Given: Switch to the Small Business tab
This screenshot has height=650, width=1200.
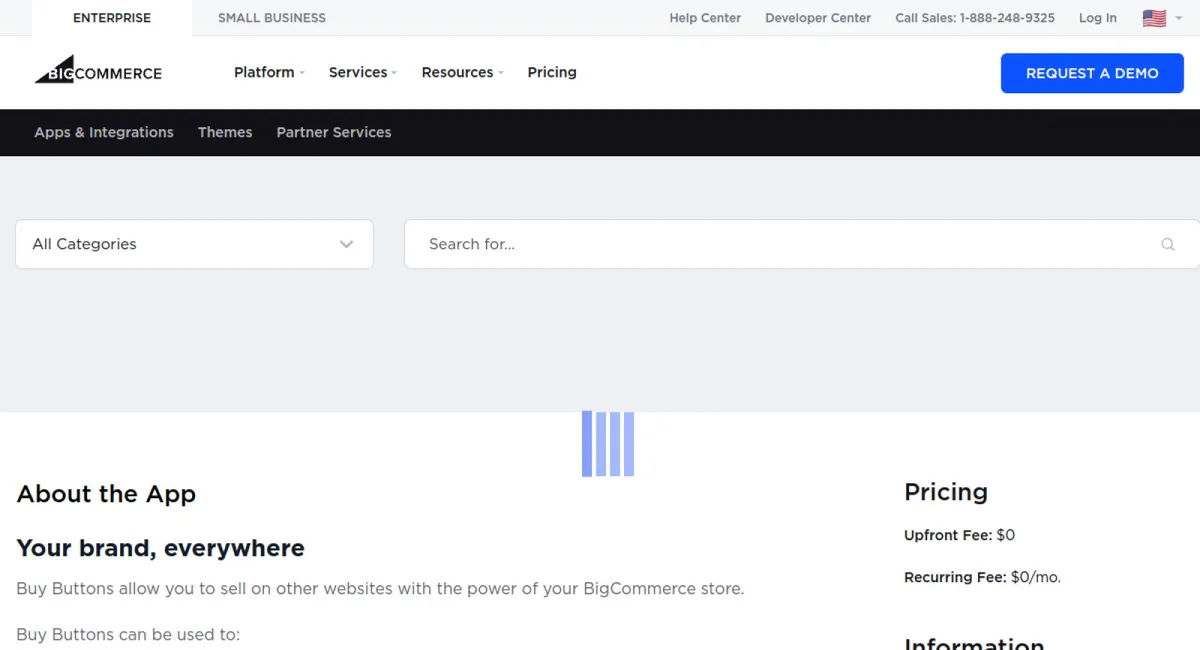Looking at the screenshot, I should [x=272, y=18].
